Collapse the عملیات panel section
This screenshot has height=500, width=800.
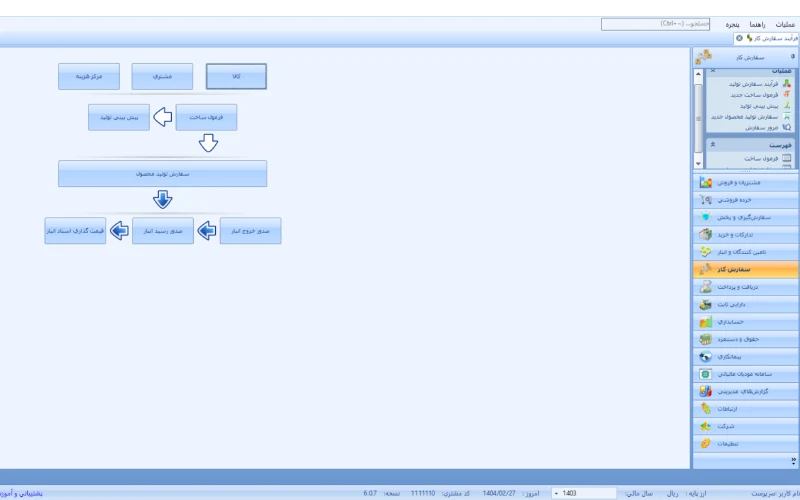713,71
